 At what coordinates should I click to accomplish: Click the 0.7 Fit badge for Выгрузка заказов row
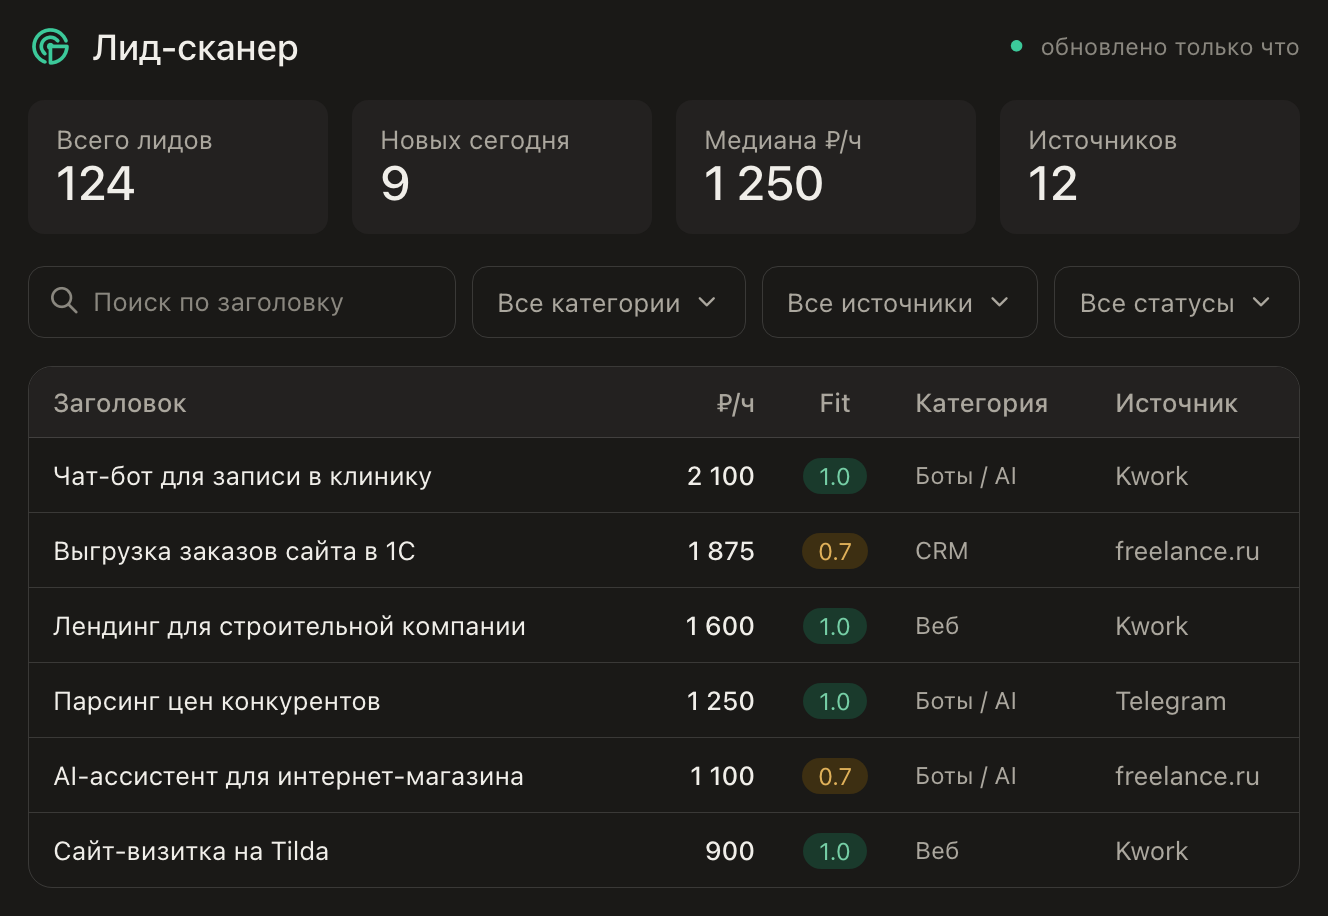(x=835, y=551)
